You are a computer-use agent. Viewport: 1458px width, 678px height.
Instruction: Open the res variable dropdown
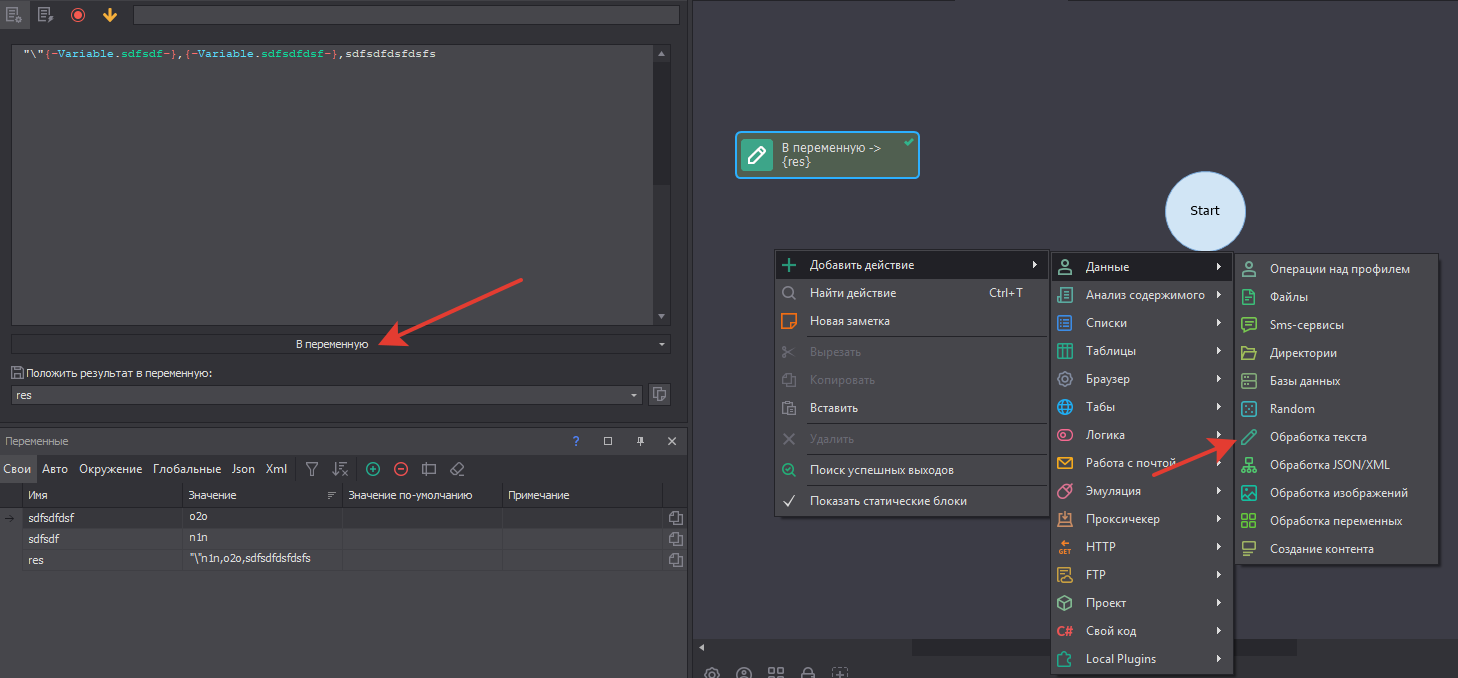tap(635, 395)
